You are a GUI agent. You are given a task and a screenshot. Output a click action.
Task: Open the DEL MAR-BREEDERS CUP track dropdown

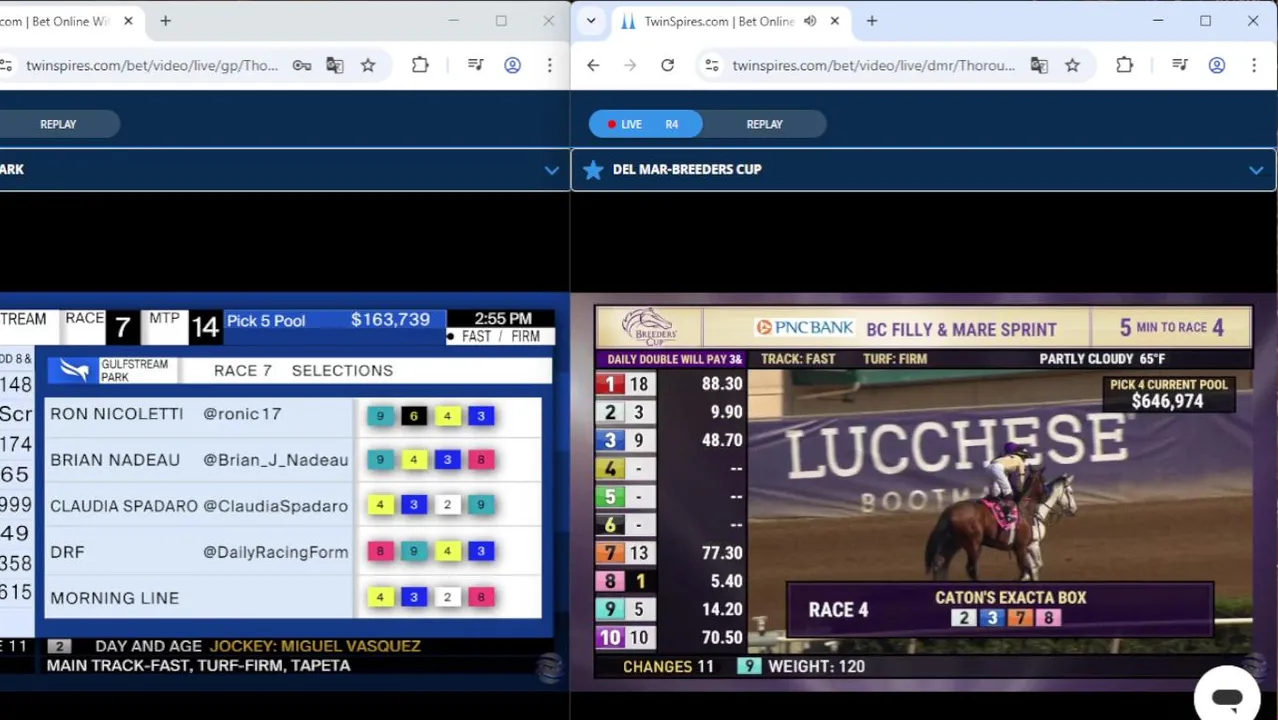(x=923, y=170)
